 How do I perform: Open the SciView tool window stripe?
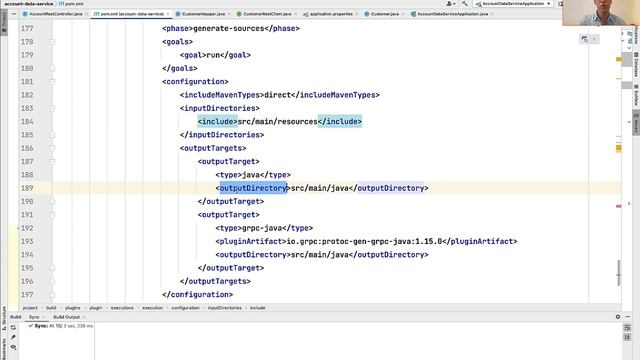tap(636, 95)
